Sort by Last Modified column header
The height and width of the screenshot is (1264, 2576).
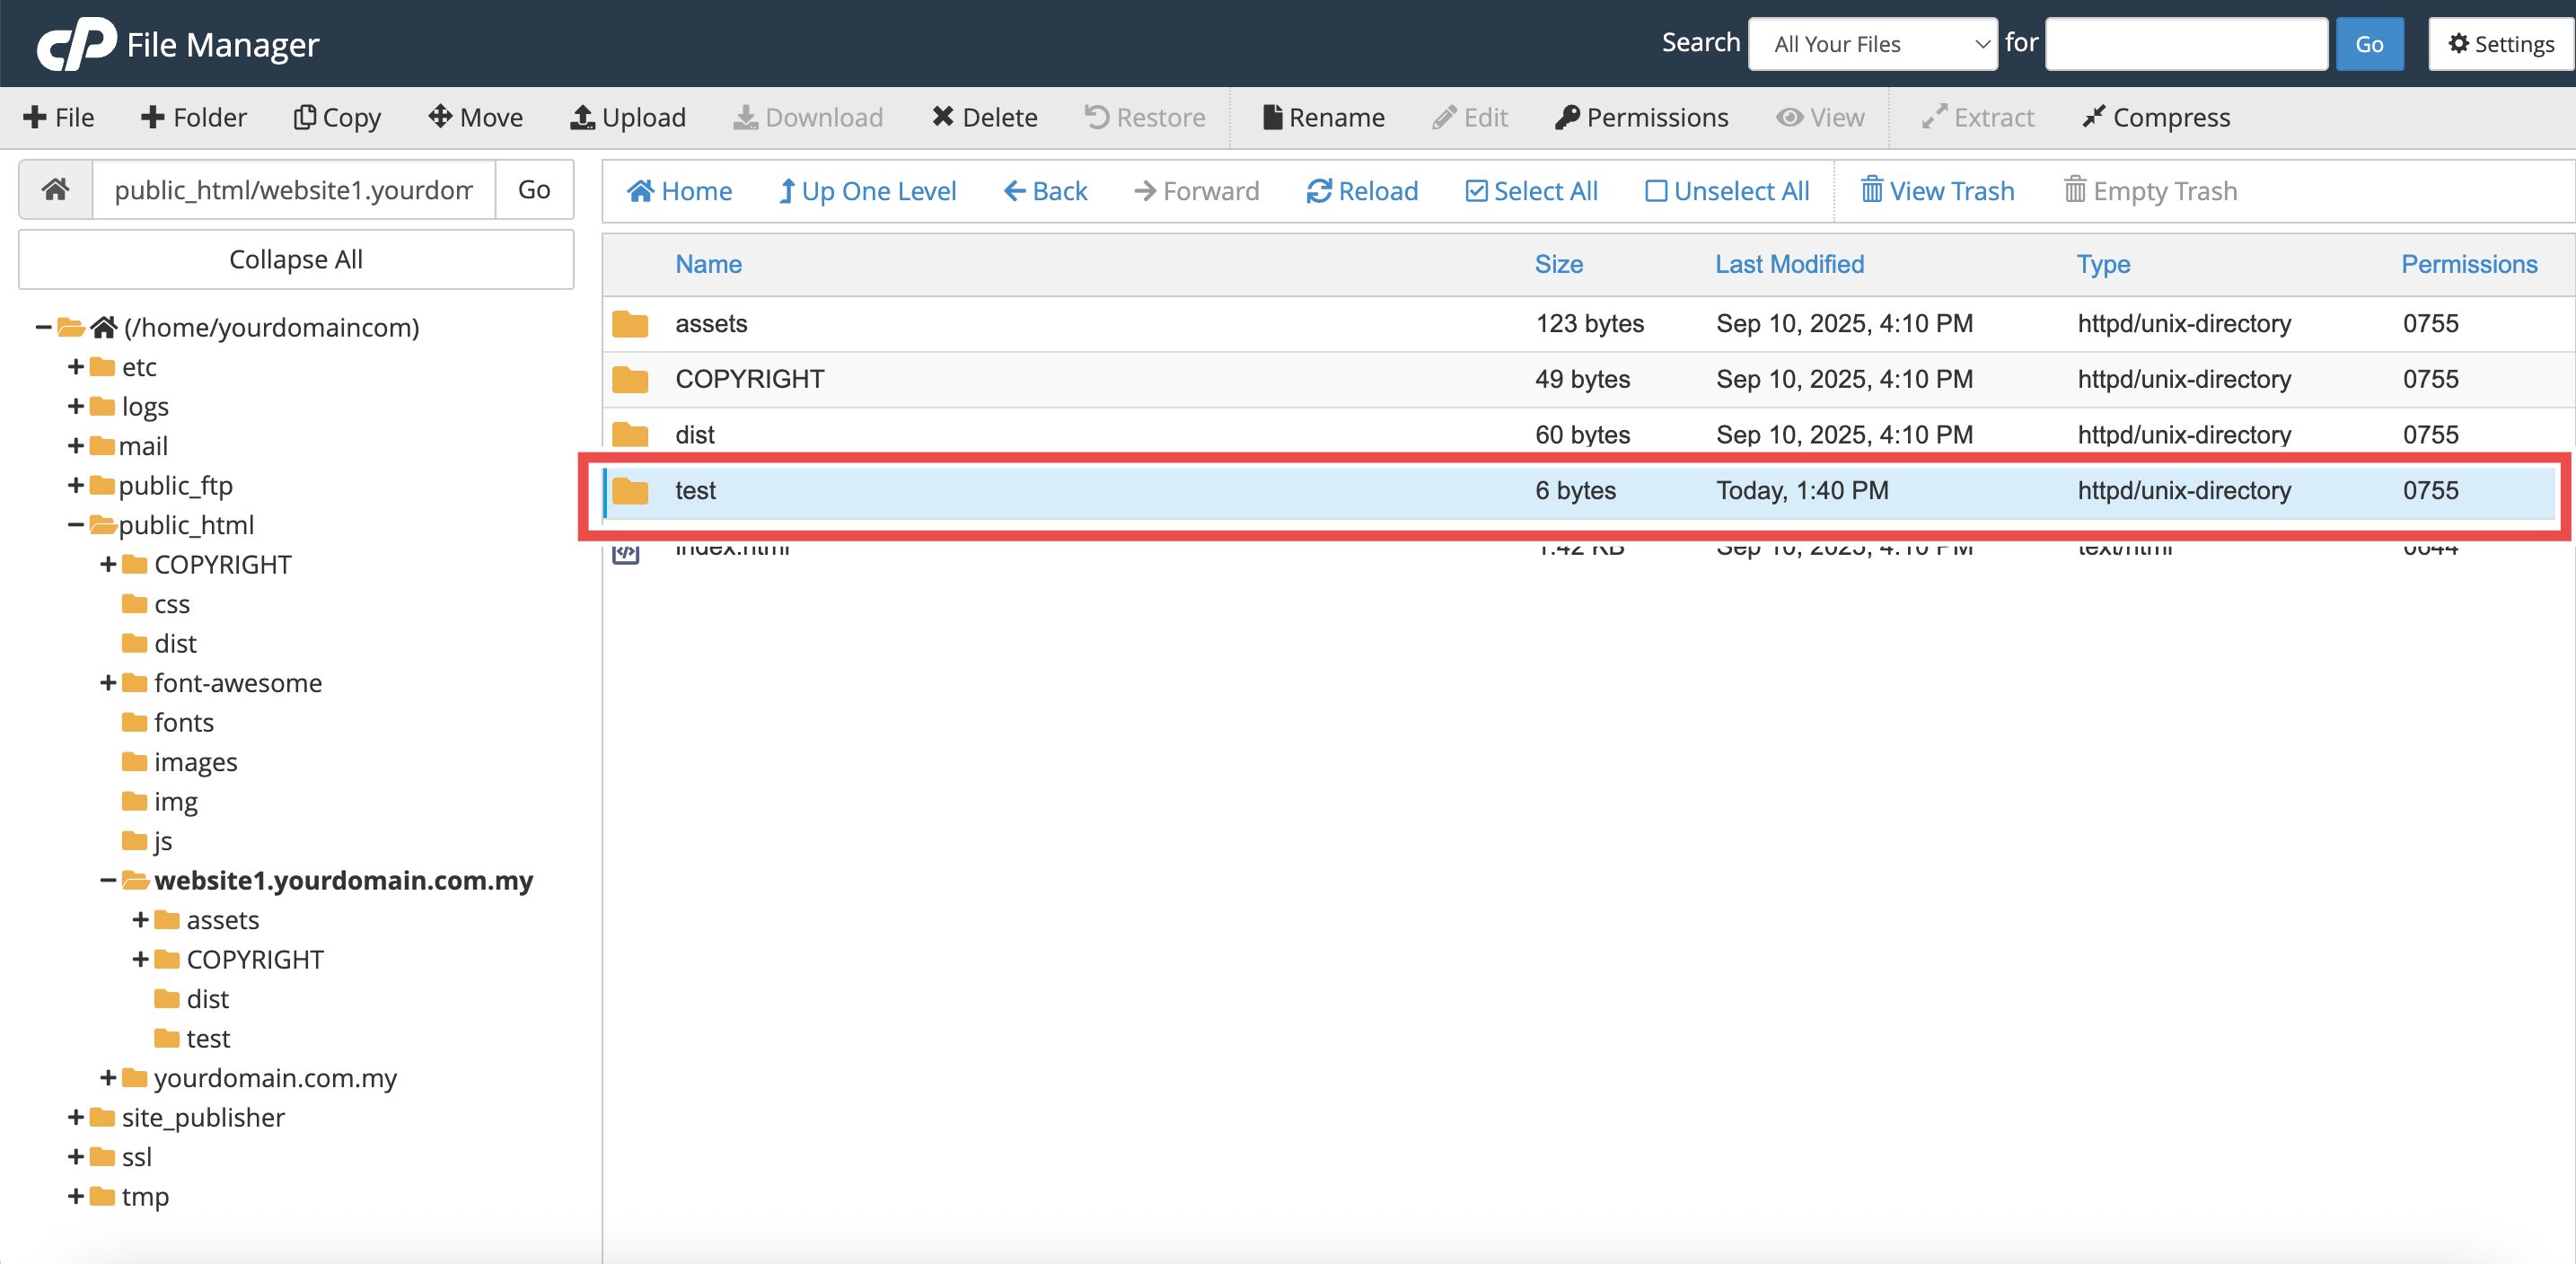pyautogui.click(x=1790, y=264)
